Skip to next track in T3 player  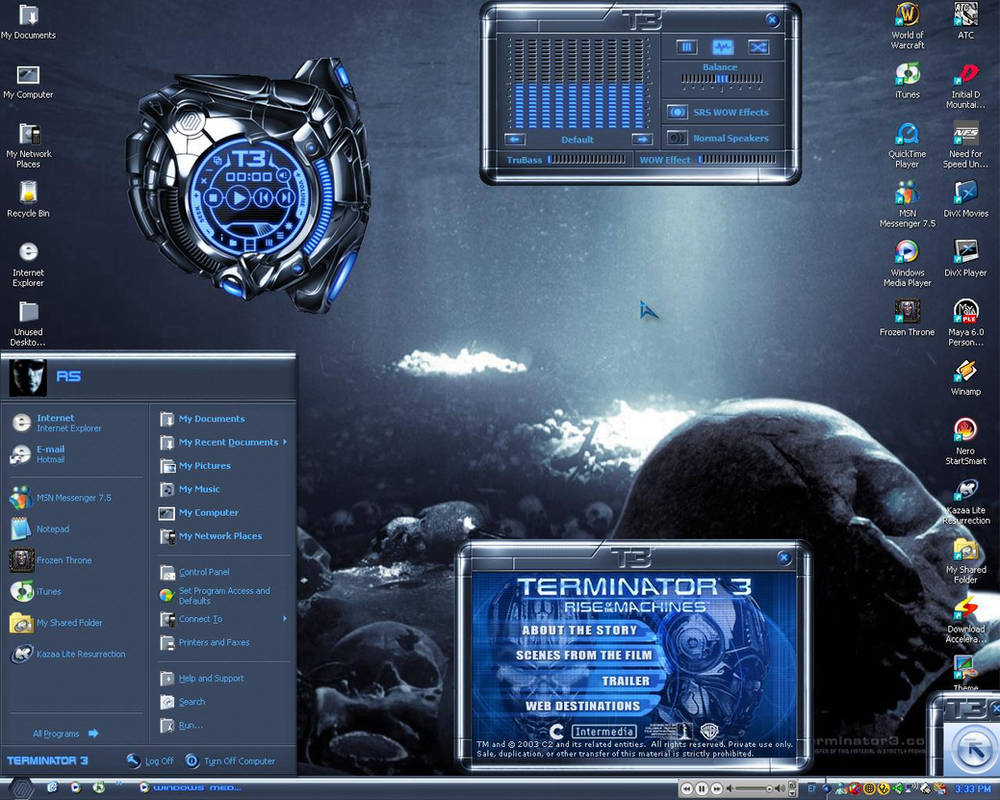point(284,198)
